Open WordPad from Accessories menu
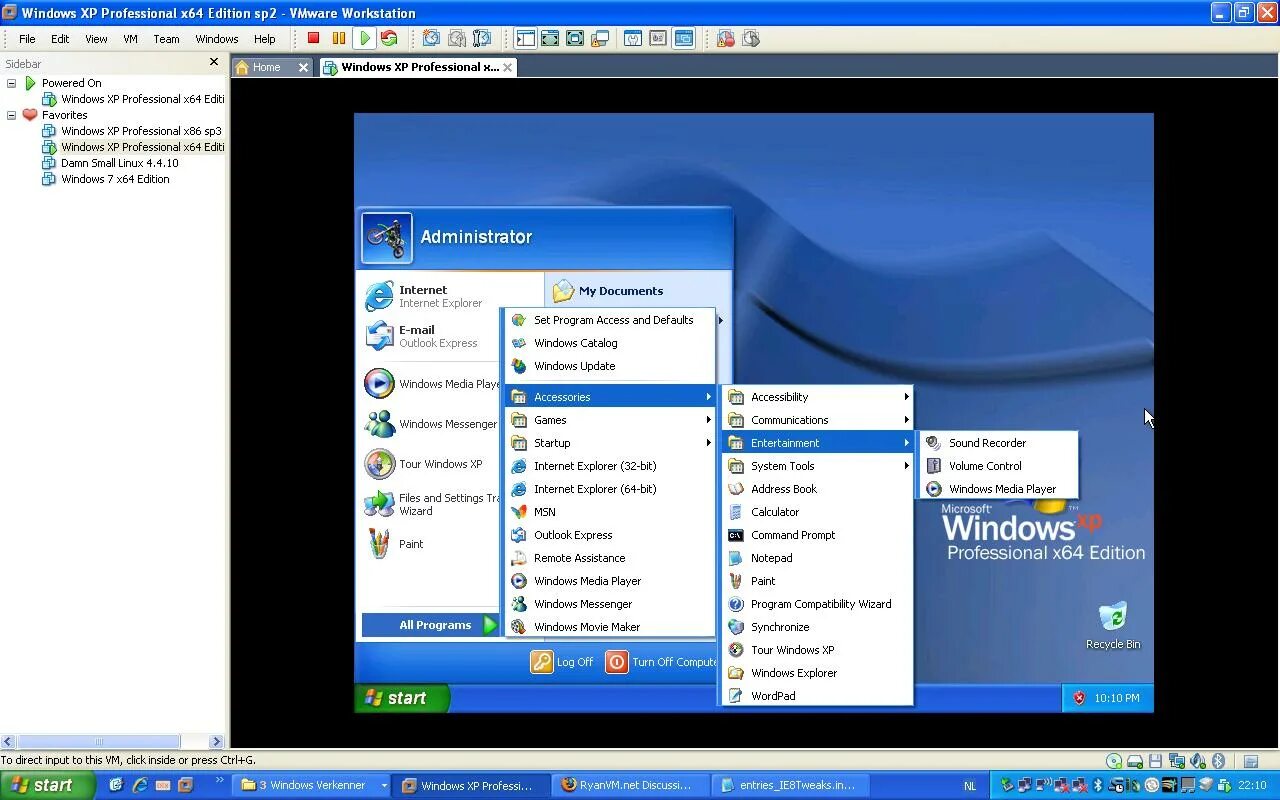 [x=817, y=696]
